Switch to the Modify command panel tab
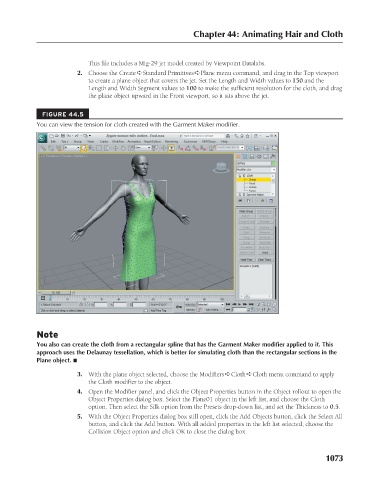 tap(245, 156)
